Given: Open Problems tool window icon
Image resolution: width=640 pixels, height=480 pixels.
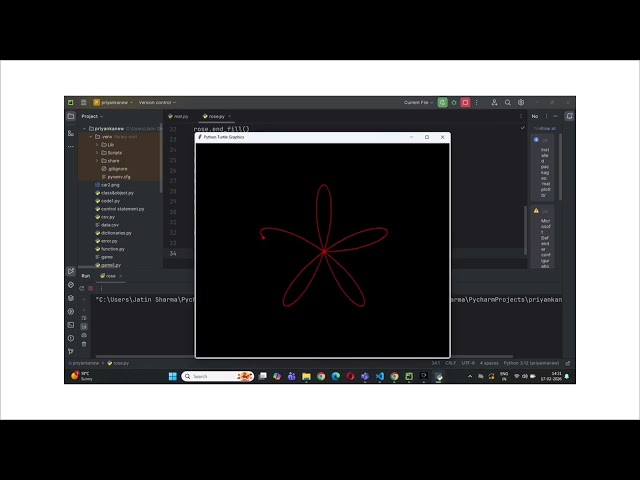Looking at the screenshot, I should point(71,338).
